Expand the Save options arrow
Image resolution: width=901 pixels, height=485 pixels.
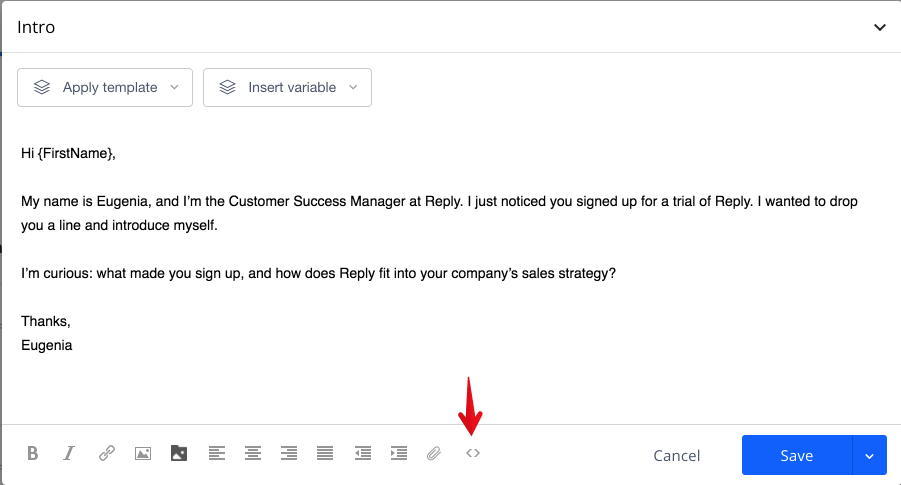pyautogui.click(x=869, y=455)
